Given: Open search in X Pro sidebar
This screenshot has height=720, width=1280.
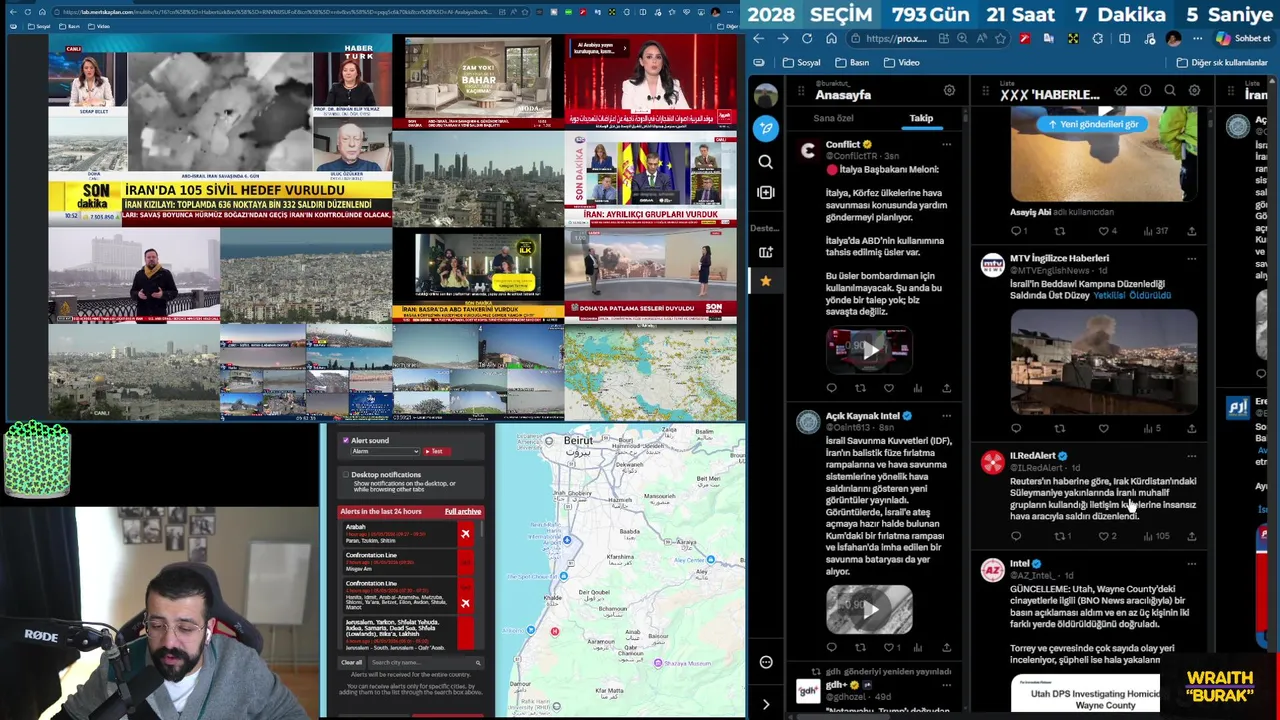Looking at the screenshot, I should [765, 161].
